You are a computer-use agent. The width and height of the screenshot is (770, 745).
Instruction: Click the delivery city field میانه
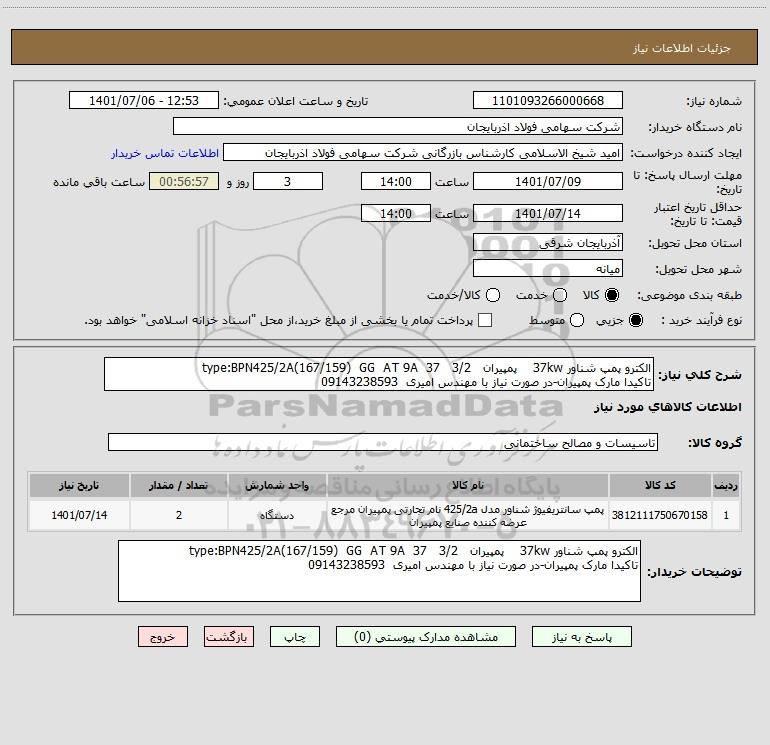click(x=548, y=269)
